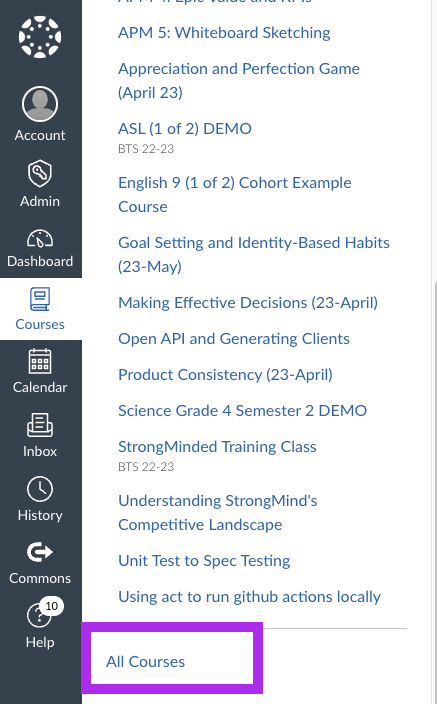Open the Admin shield icon
Screen dimensions: 437x704
click(40, 173)
